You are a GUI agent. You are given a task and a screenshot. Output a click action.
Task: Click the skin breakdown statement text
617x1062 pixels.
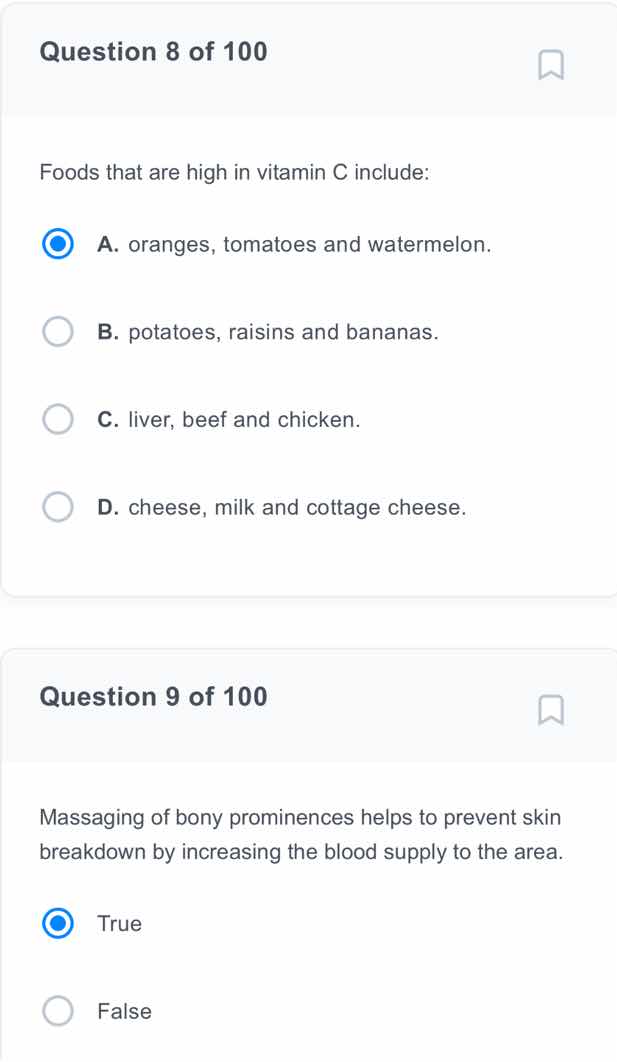pos(300,833)
